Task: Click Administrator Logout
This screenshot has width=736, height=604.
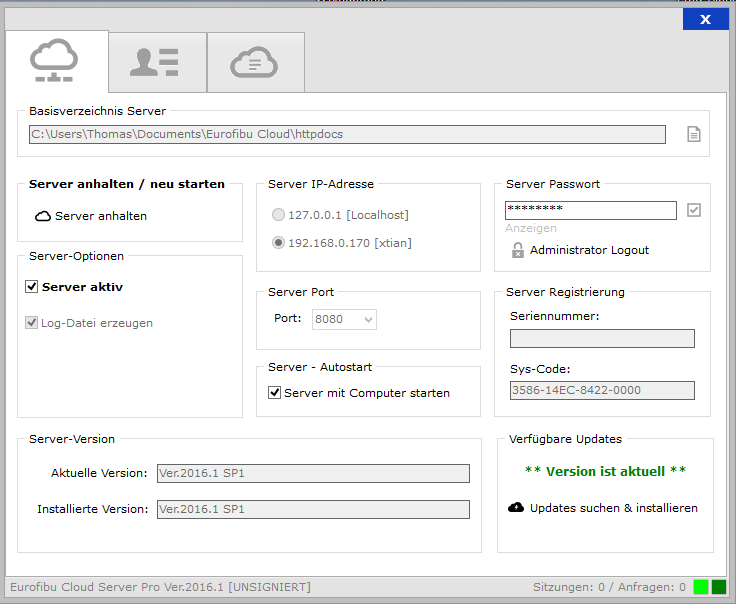Action: click(x=589, y=250)
